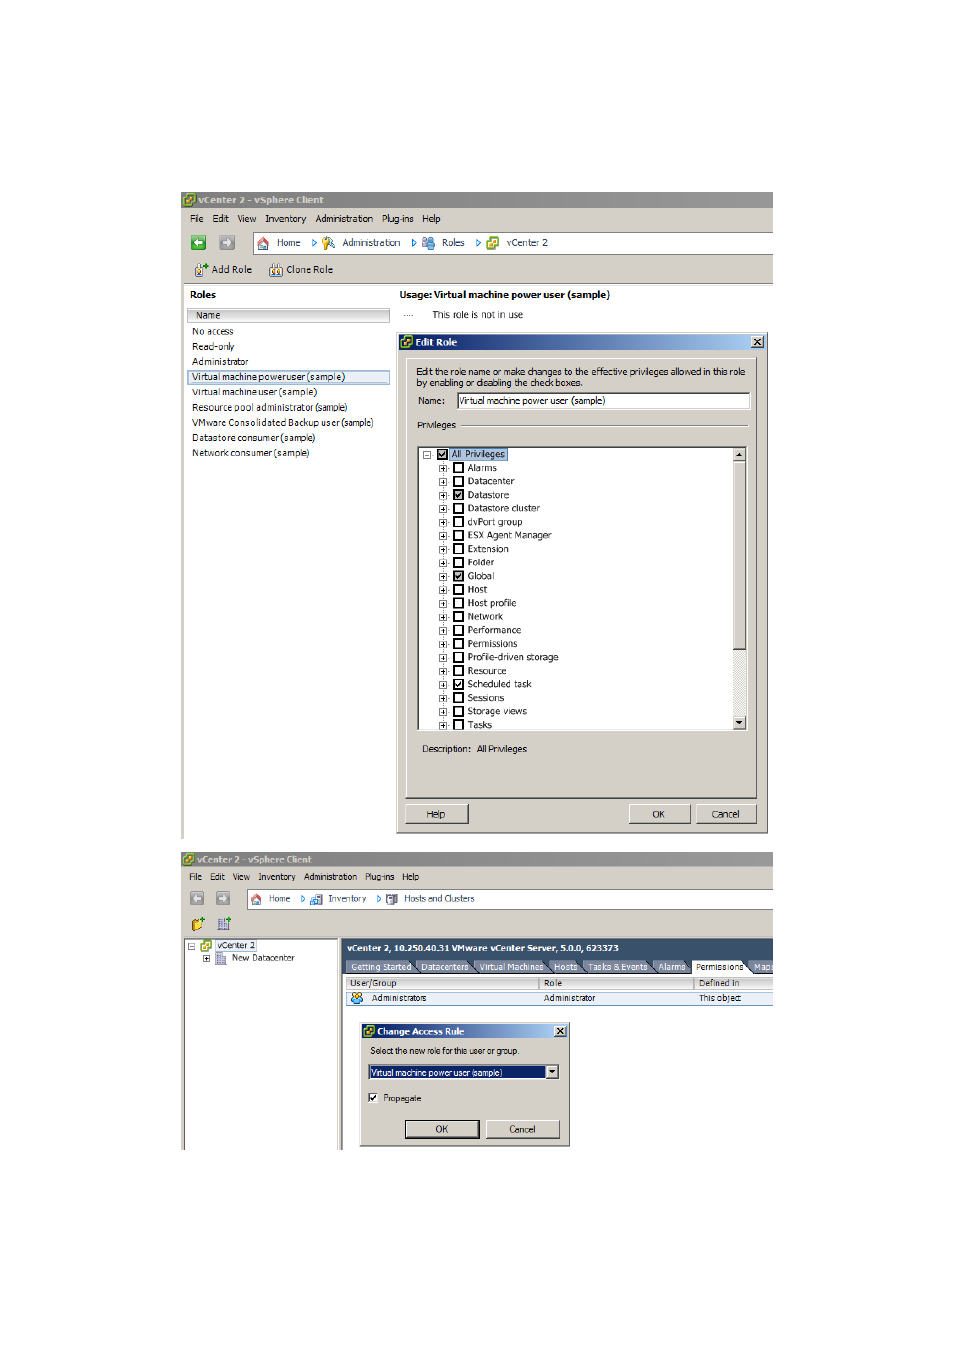Click the role Name input field
The image size is (955, 1350).
coord(603,401)
